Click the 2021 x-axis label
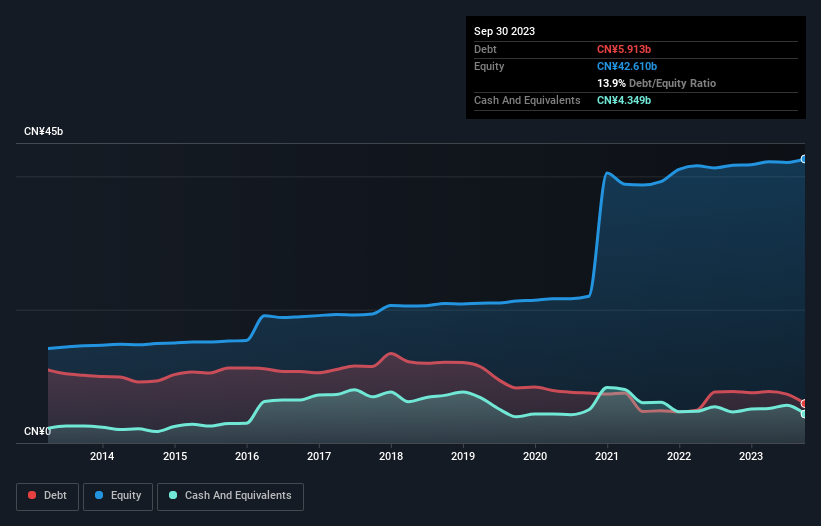The image size is (821, 526). (607, 456)
